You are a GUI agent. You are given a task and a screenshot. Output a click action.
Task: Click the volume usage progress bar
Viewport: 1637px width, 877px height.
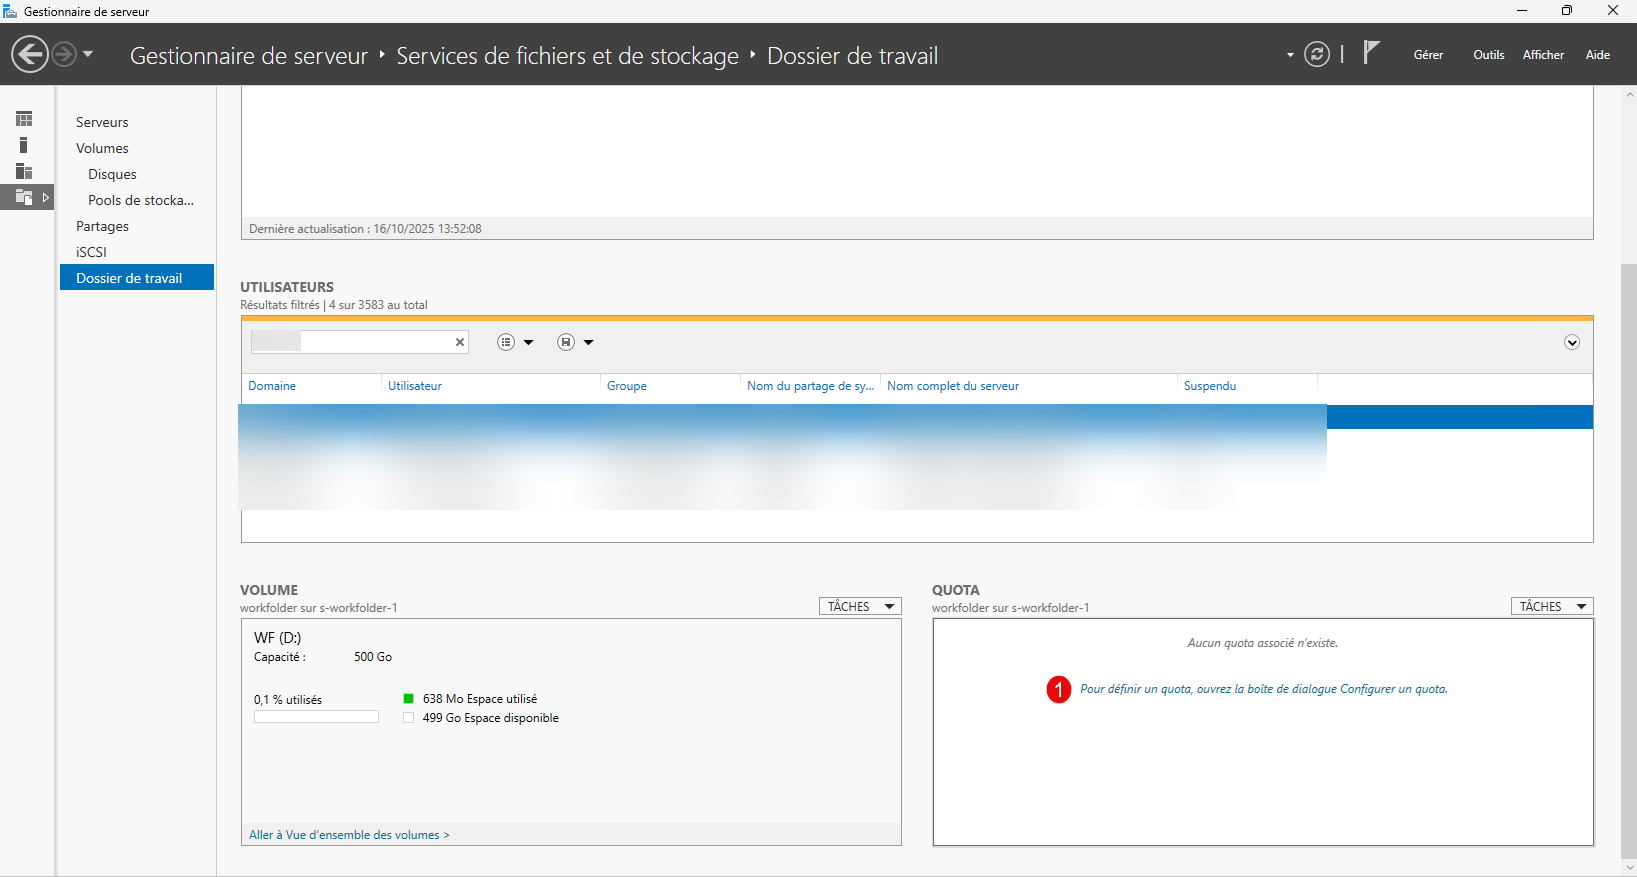click(316, 717)
